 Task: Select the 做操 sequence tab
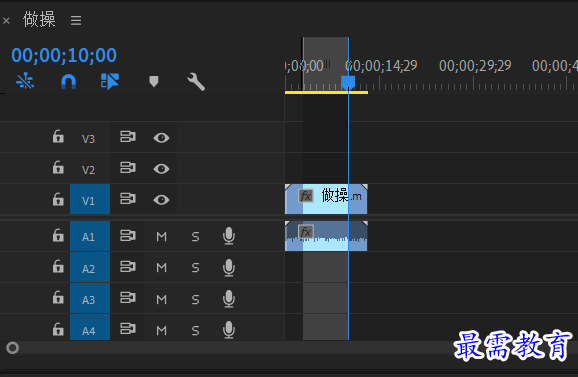click(x=39, y=19)
